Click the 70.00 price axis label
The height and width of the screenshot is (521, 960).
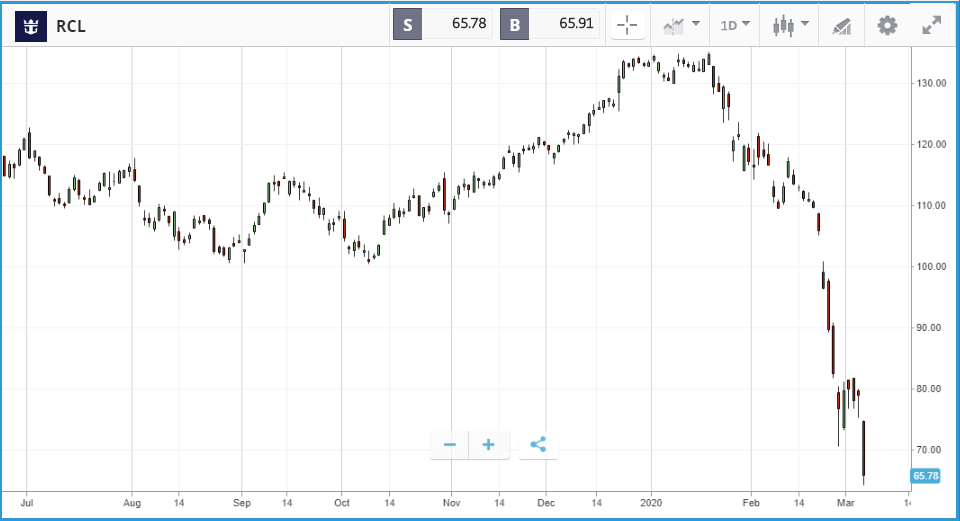(931, 450)
